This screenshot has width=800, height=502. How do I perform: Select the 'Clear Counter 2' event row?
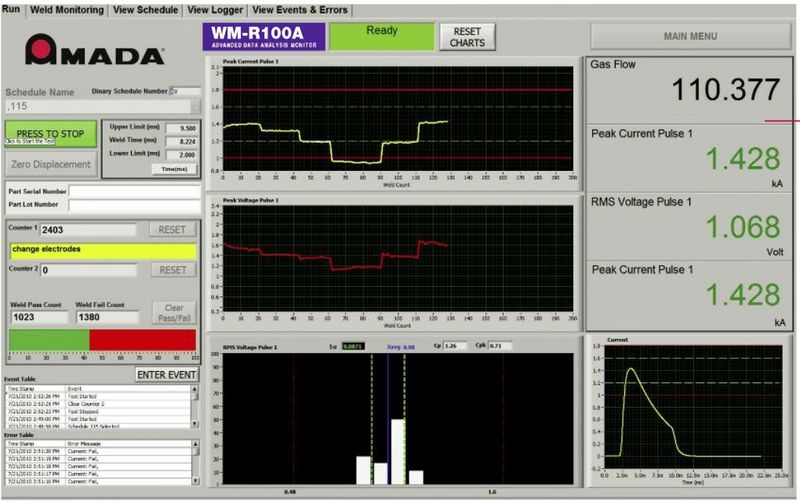[98, 404]
